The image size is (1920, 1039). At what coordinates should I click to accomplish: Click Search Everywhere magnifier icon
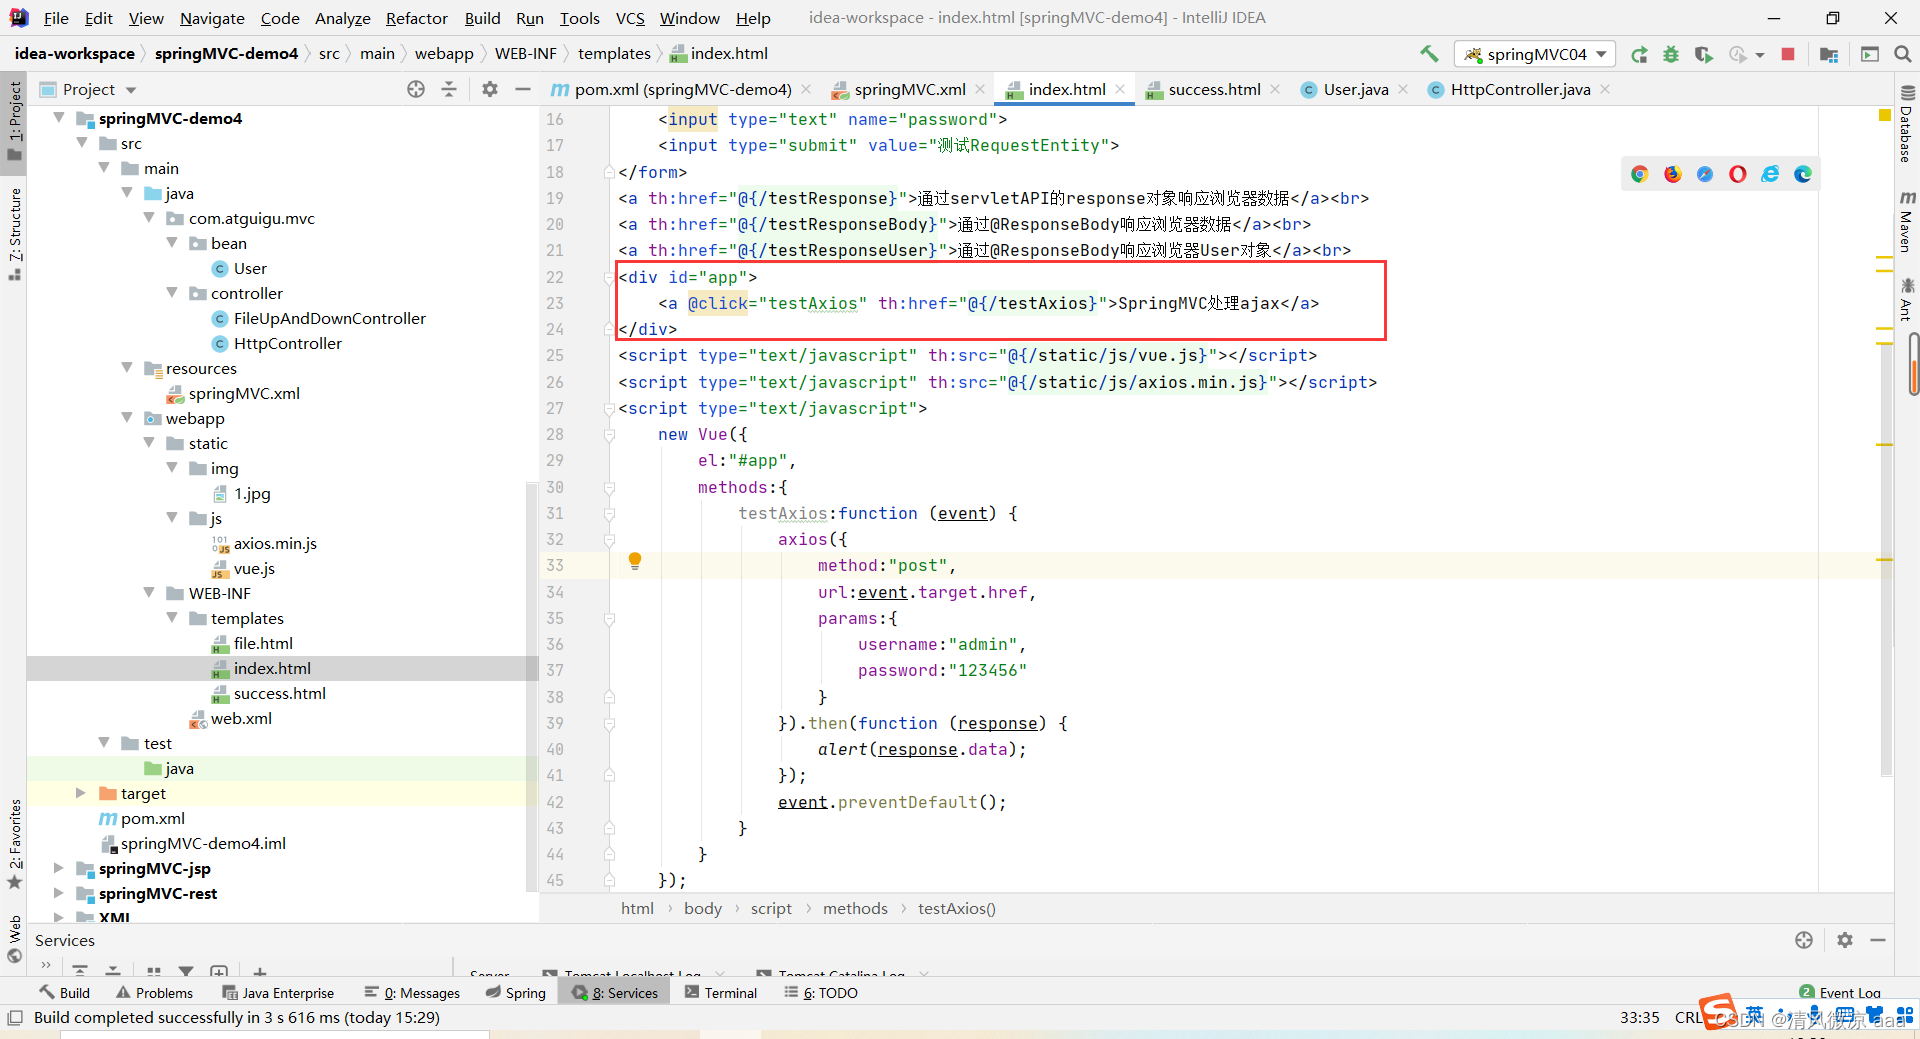pos(1903,54)
